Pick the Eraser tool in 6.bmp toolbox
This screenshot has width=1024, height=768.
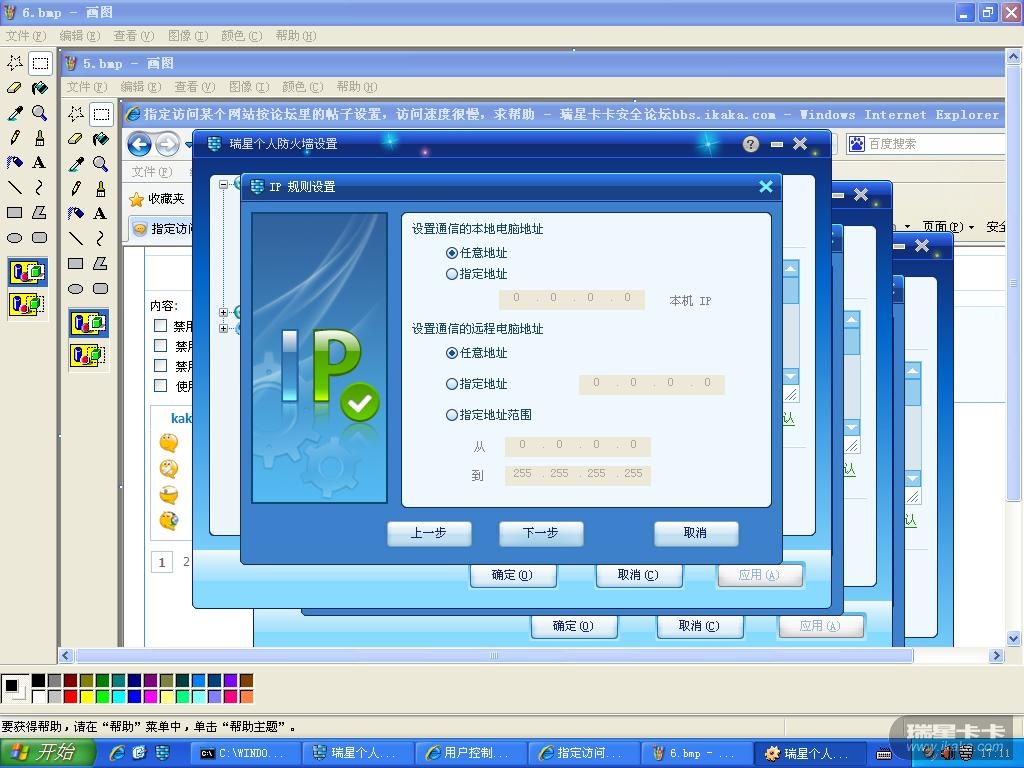pyautogui.click(x=14, y=88)
